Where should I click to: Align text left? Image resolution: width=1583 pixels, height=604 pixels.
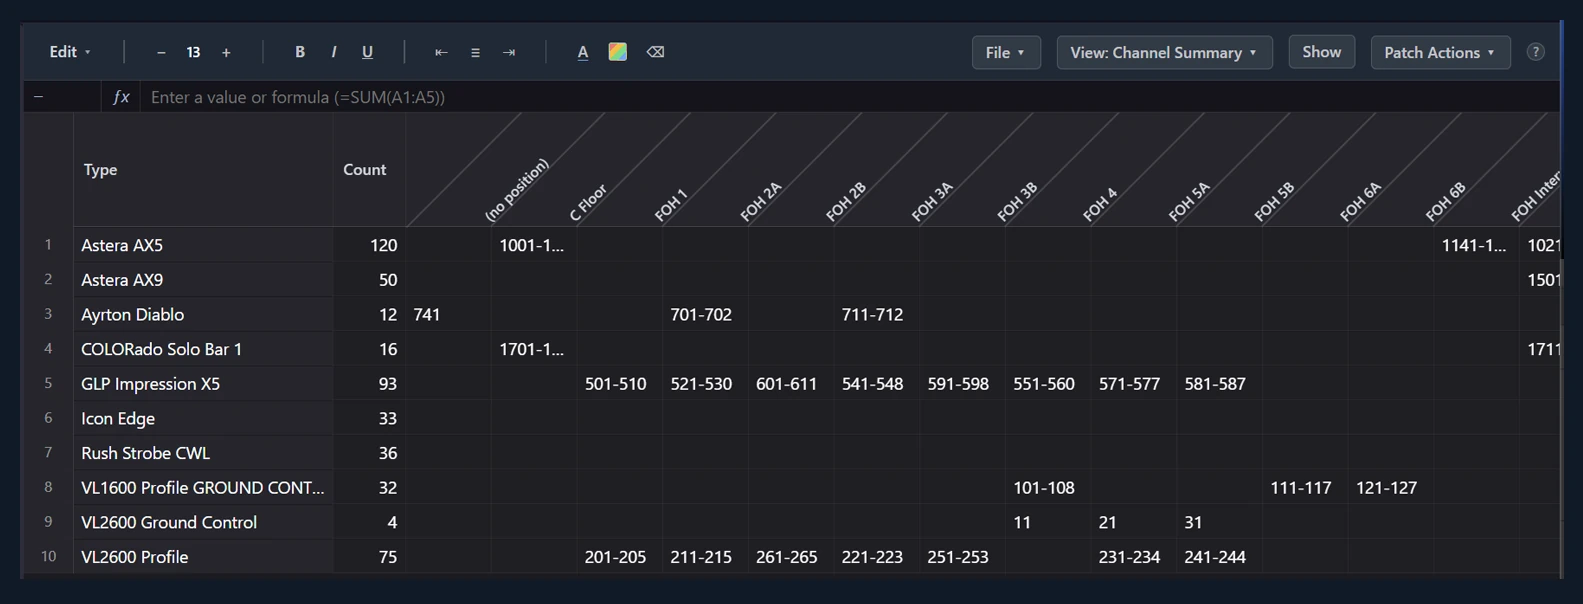point(441,52)
